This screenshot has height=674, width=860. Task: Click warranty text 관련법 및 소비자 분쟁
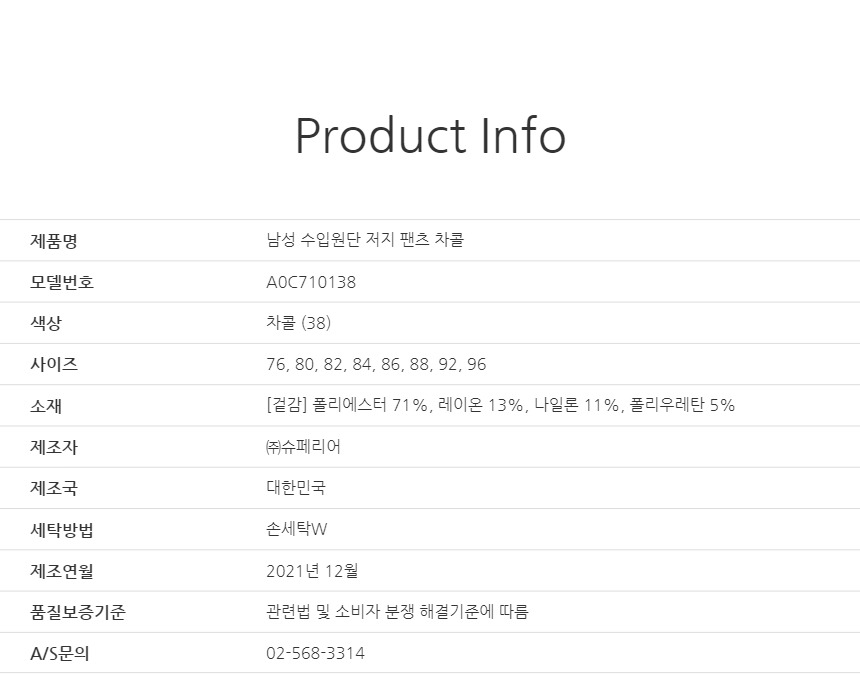click(340, 611)
